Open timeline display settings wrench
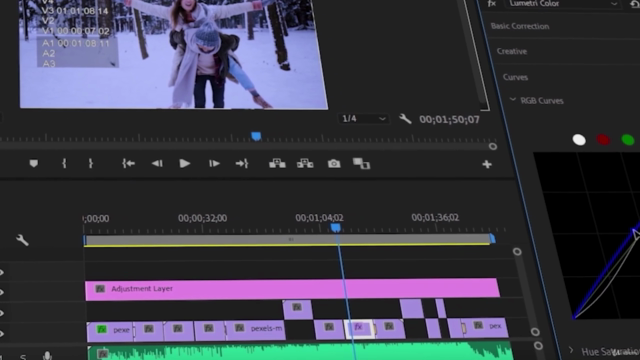The width and height of the screenshot is (640, 360). (22, 240)
